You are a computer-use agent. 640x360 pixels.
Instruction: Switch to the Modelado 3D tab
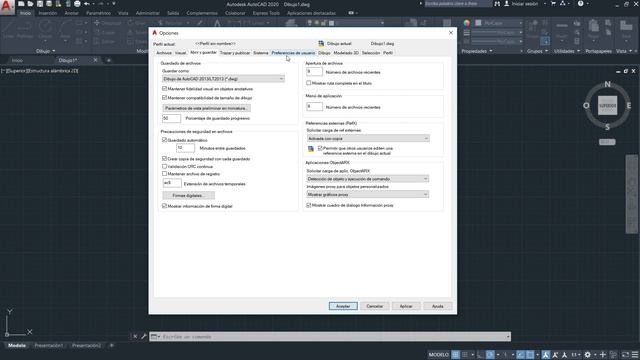tap(346, 53)
